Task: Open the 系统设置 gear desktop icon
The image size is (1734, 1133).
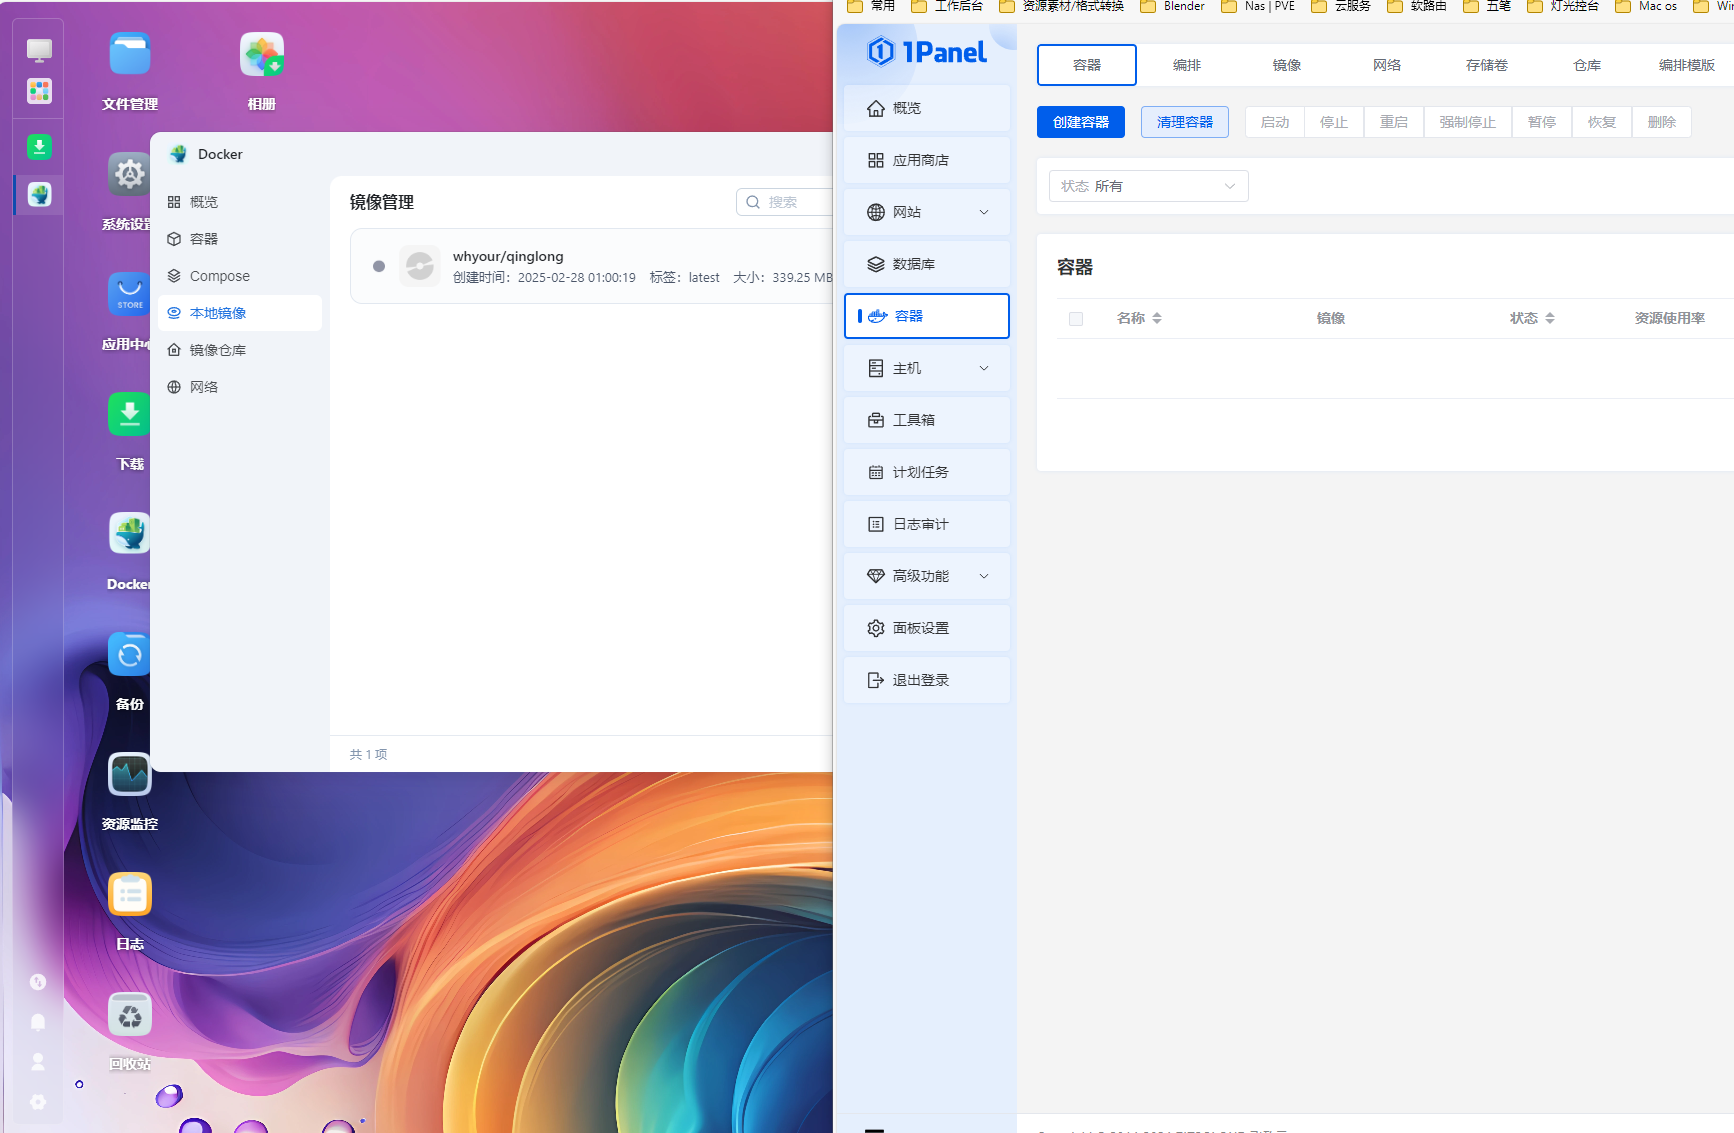Action: click(129, 175)
